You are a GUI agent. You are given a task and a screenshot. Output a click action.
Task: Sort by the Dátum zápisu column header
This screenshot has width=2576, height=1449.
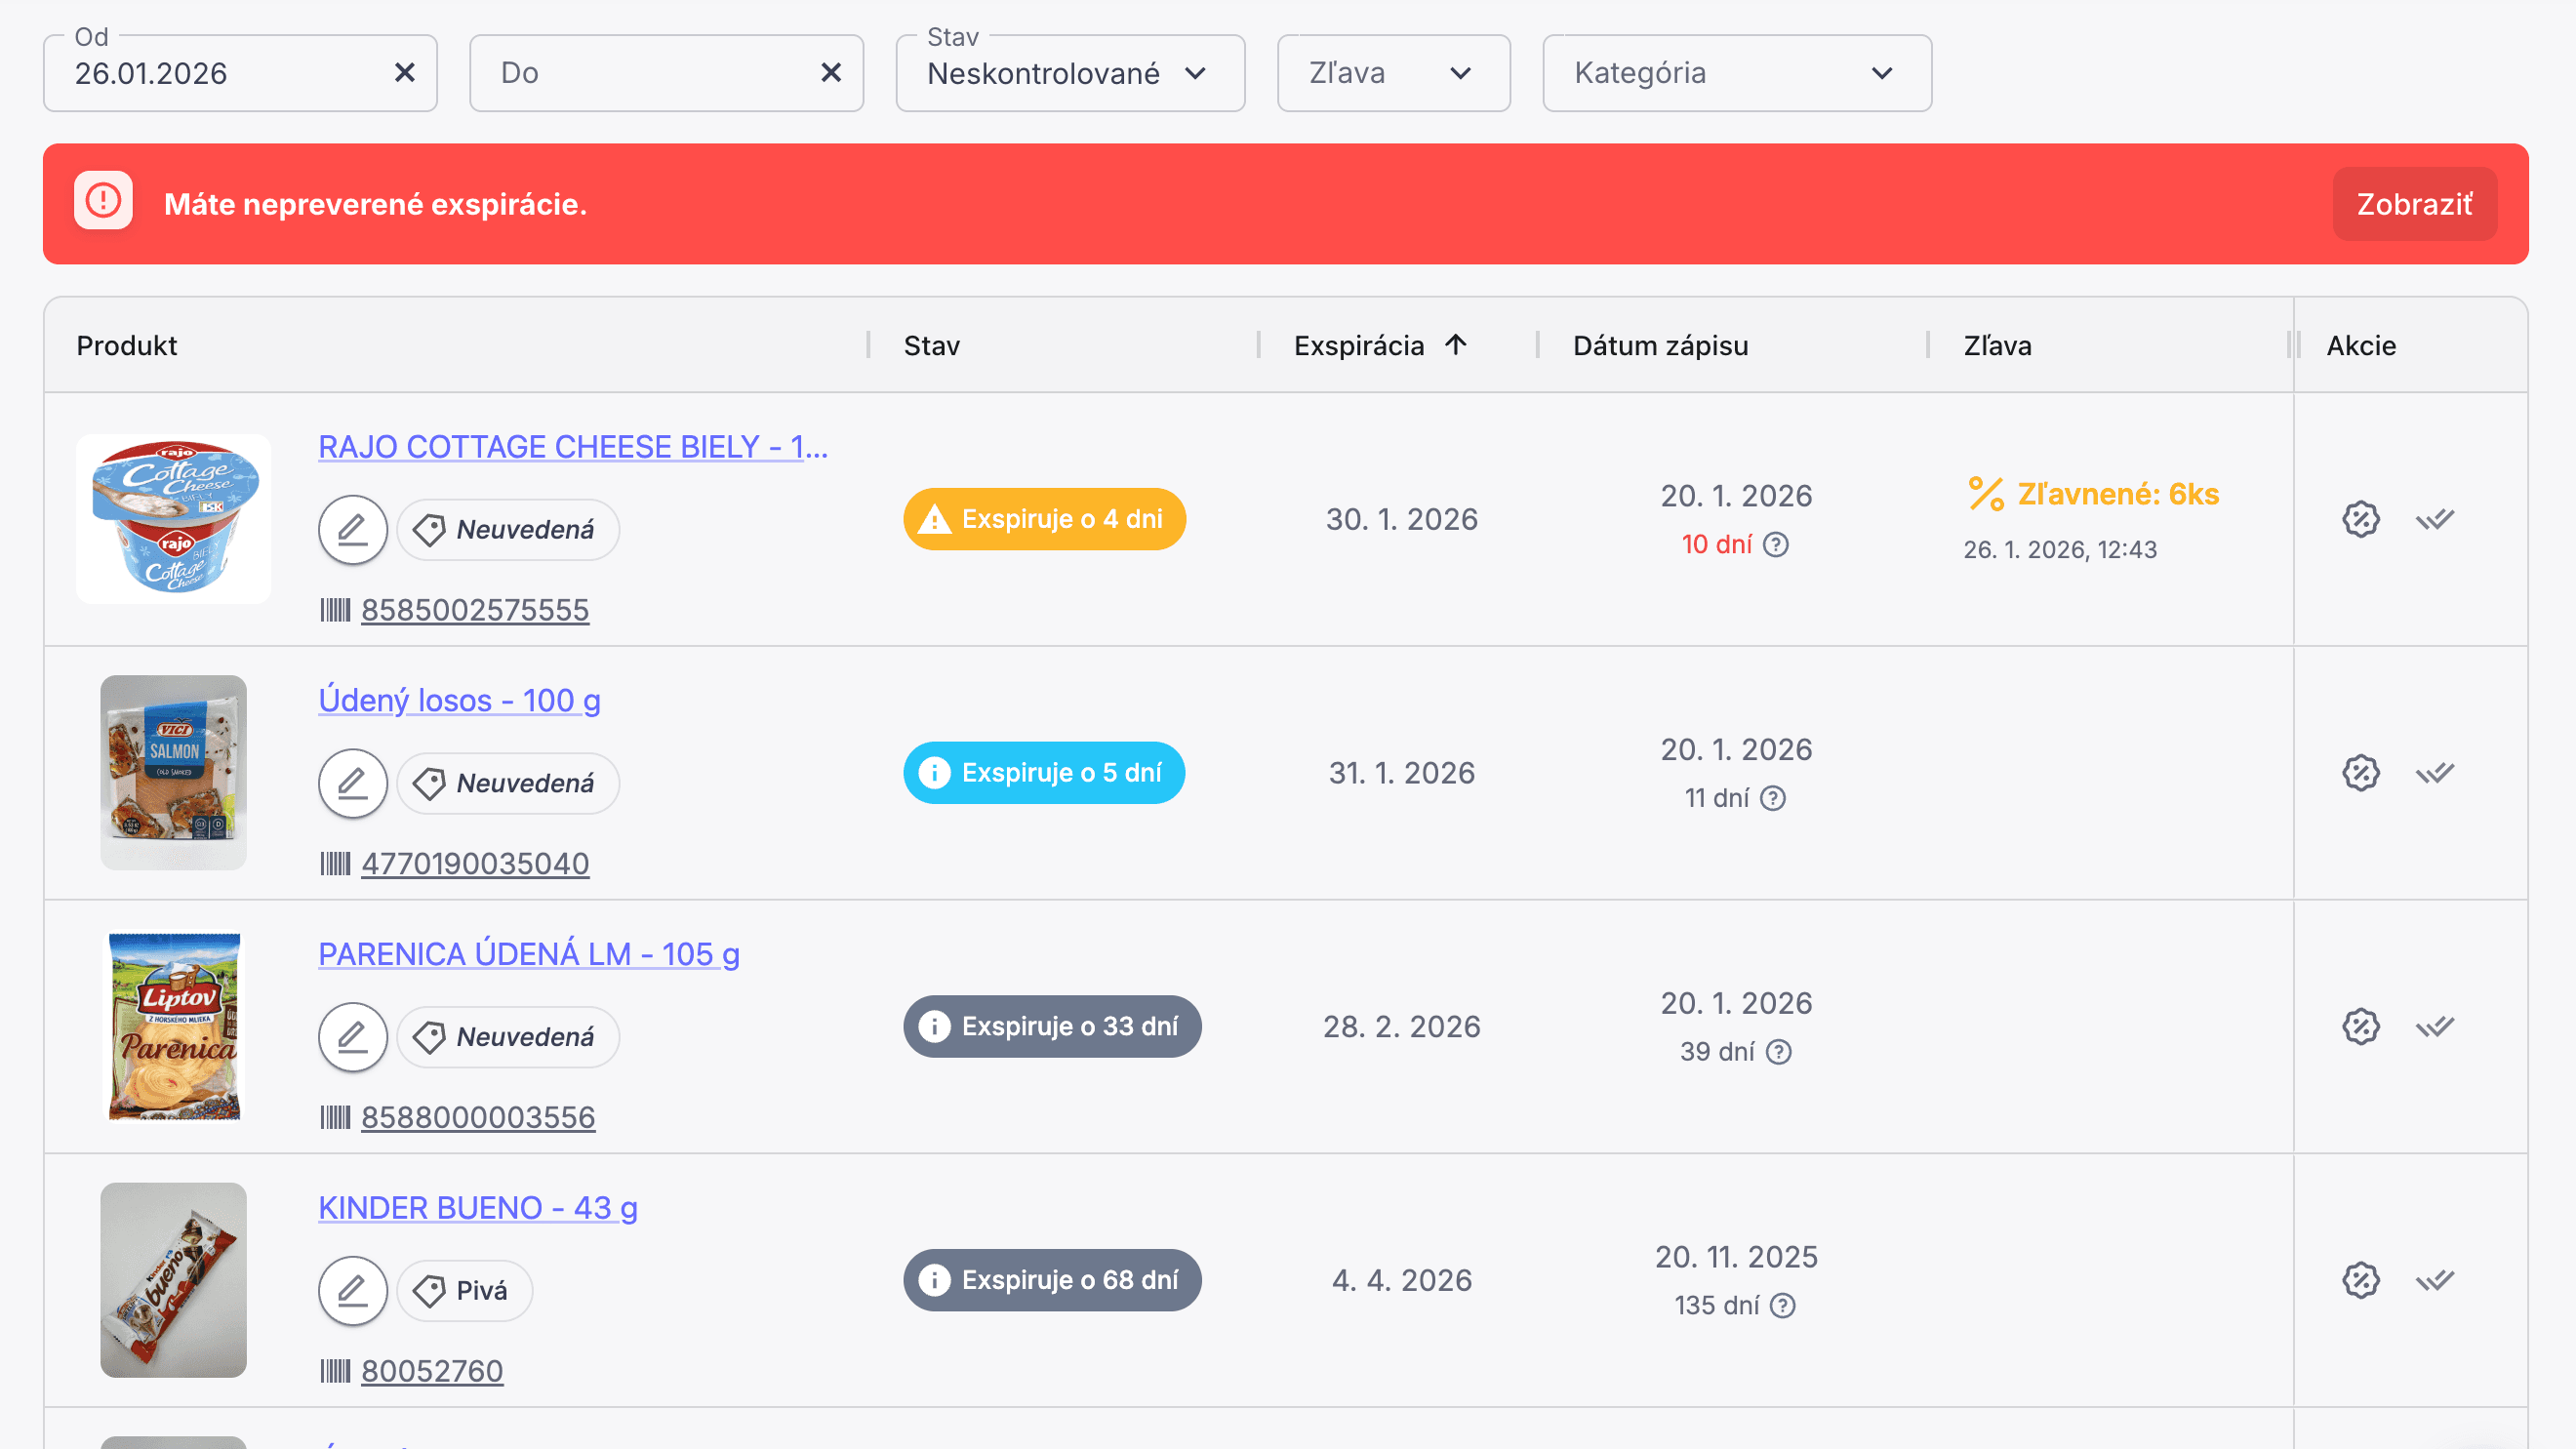point(1660,345)
